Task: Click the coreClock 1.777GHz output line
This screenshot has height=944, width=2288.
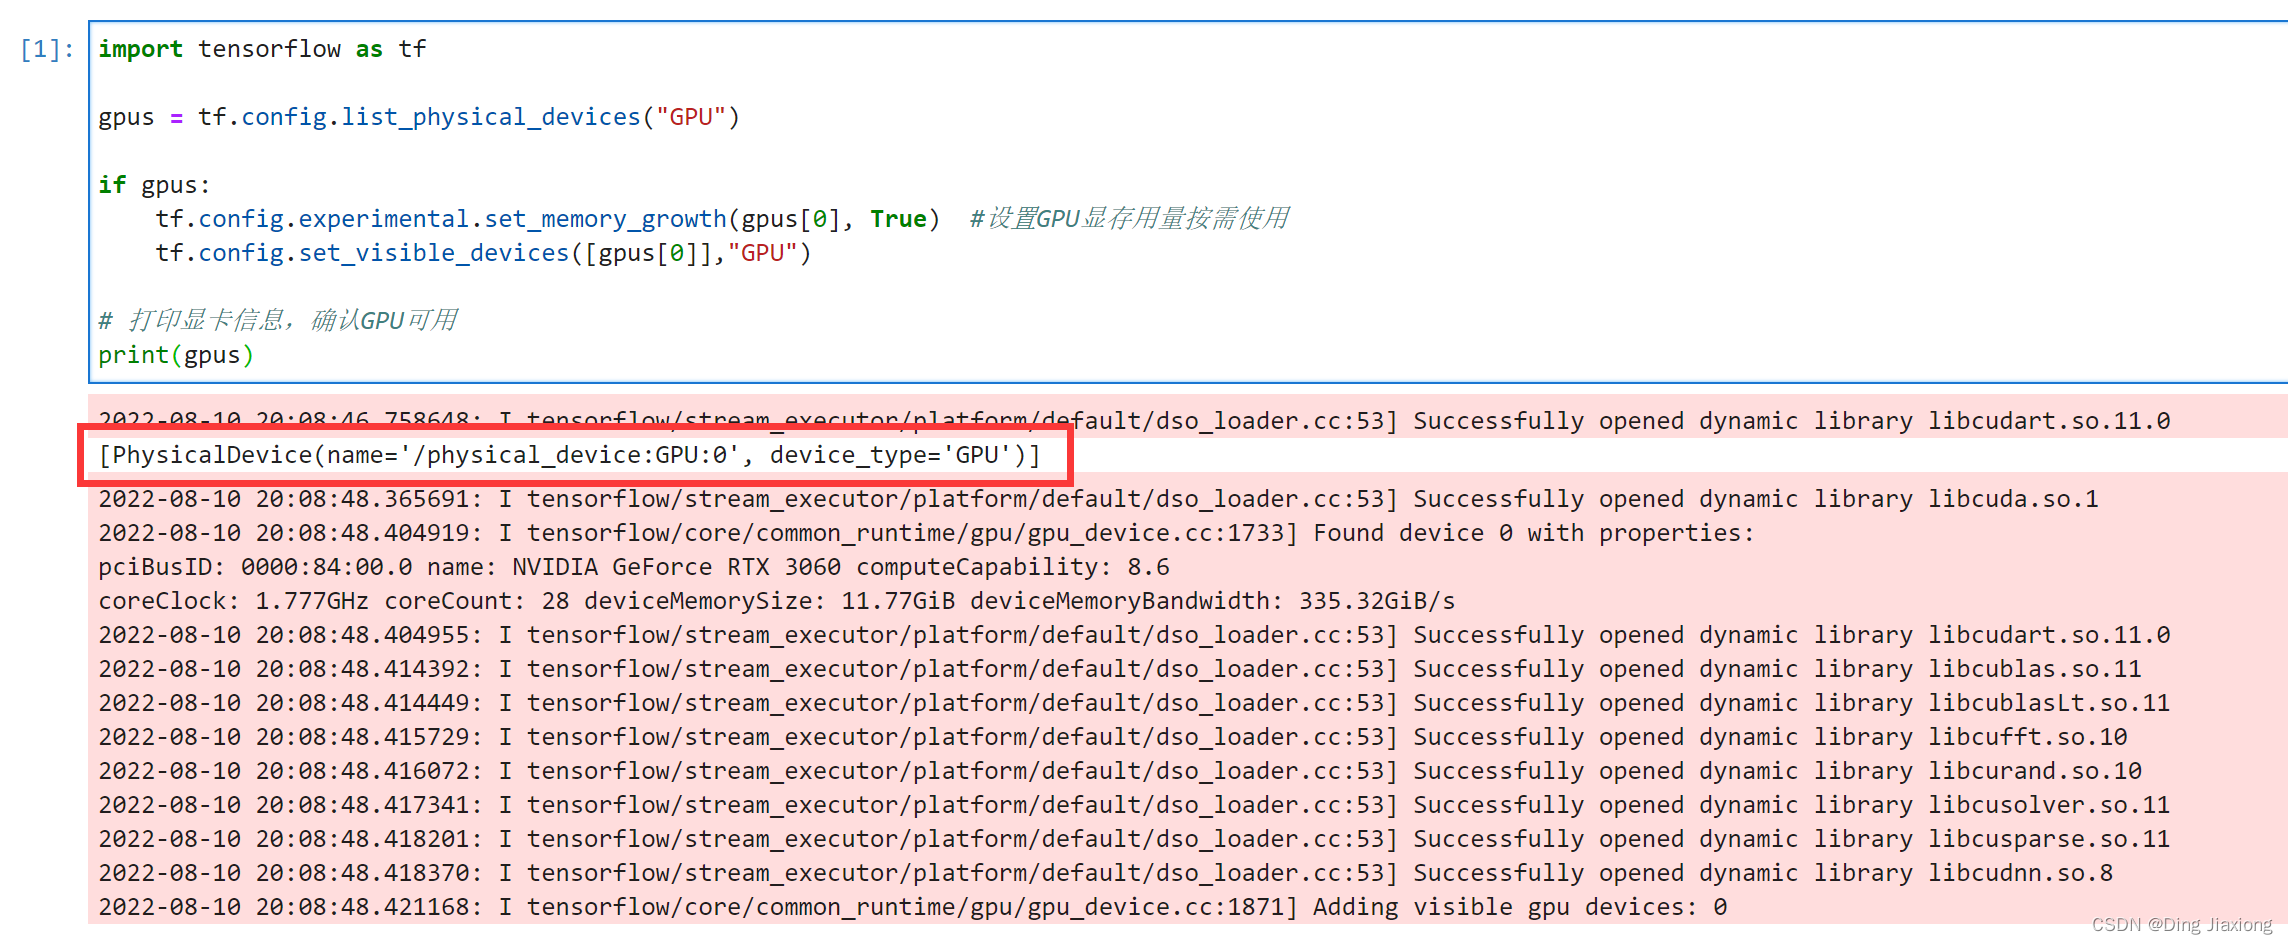Action: pos(776,601)
